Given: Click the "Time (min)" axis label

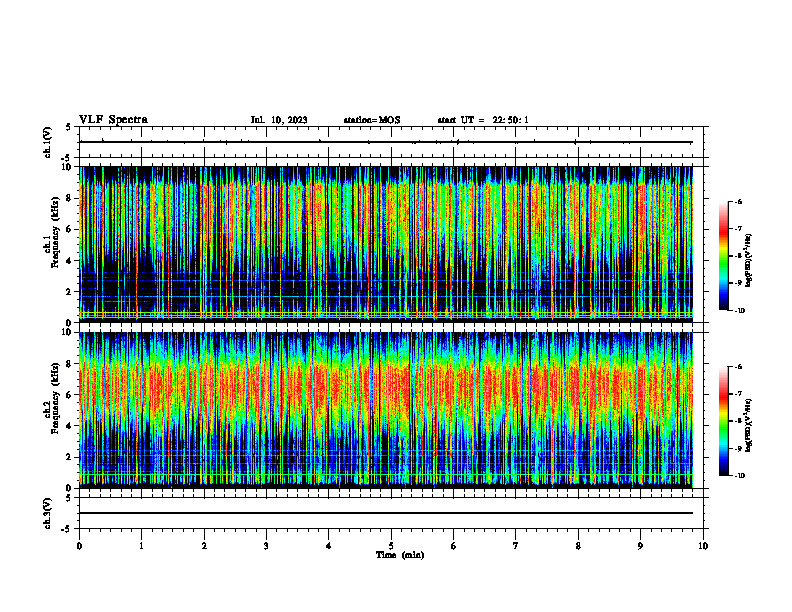Looking at the screenshot, I should pyautogui.click(x=400, y=555).
